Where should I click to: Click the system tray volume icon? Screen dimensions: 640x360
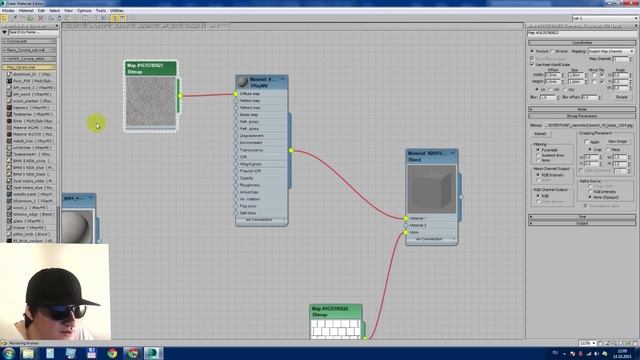click(596, 354)
